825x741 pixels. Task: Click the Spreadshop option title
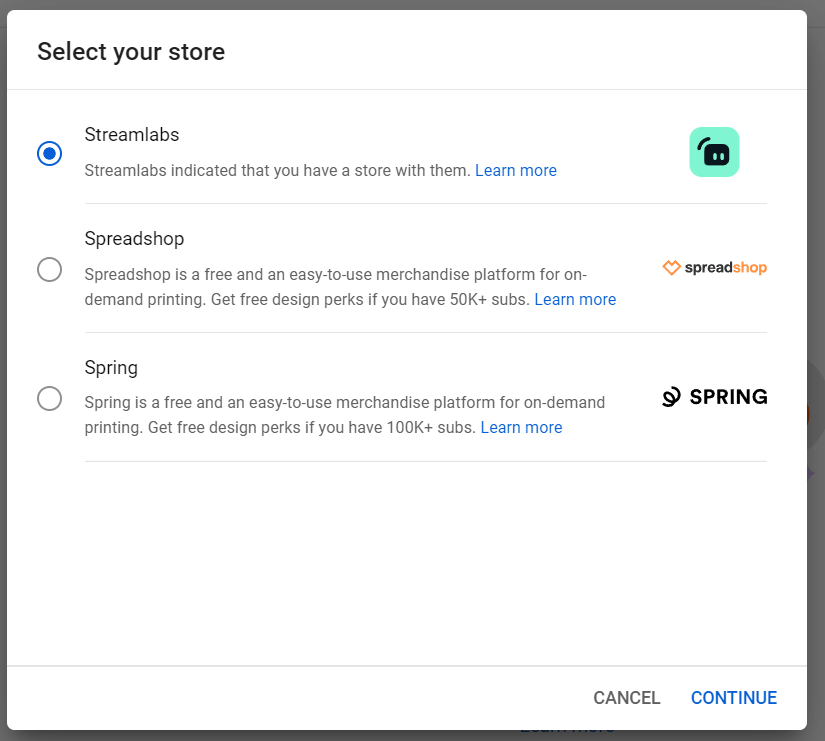point(134,239)
